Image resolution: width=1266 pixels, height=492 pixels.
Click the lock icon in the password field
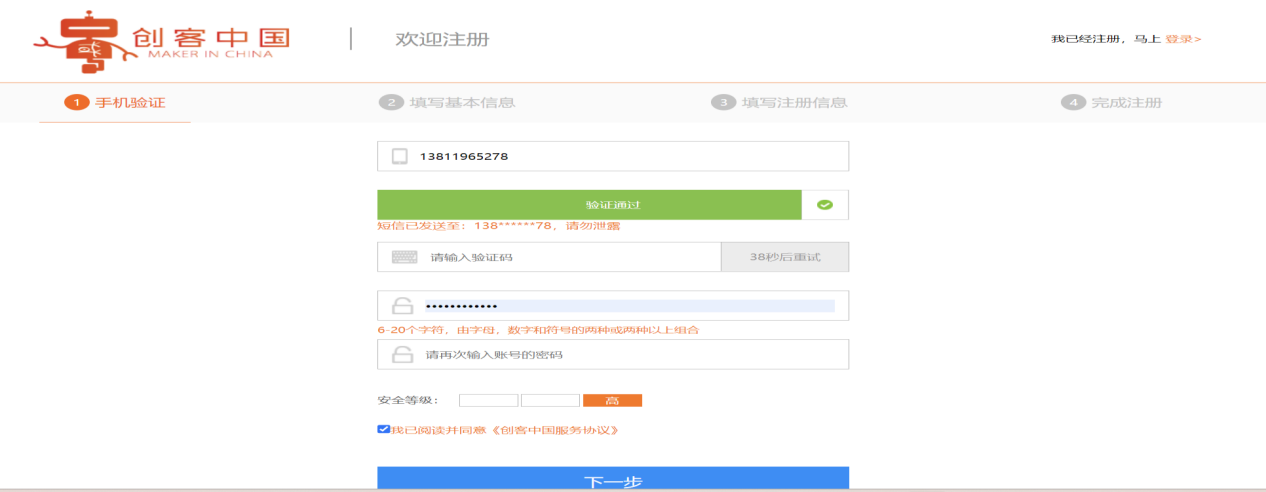402,306
